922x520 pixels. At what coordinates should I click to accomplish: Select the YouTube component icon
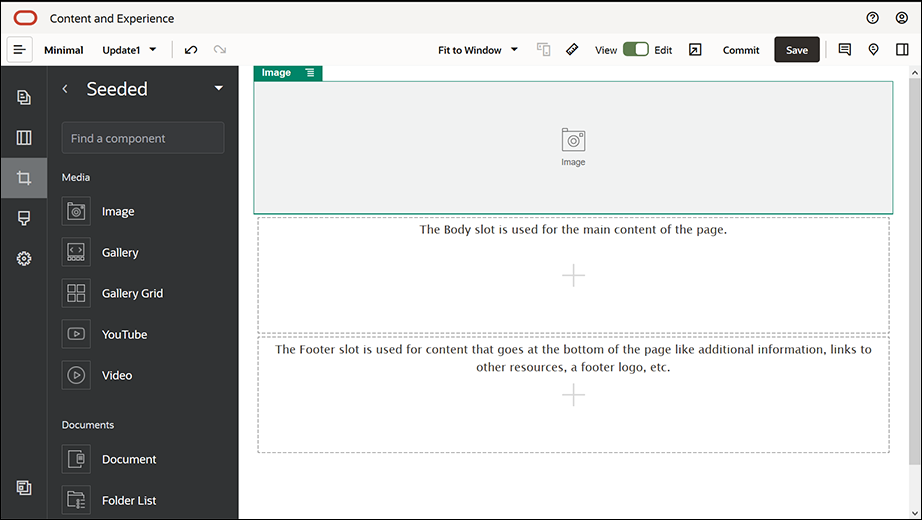click(x=76, y=334)
